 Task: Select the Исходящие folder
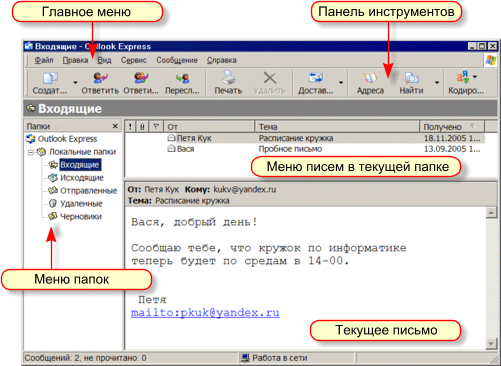point(82,178)
